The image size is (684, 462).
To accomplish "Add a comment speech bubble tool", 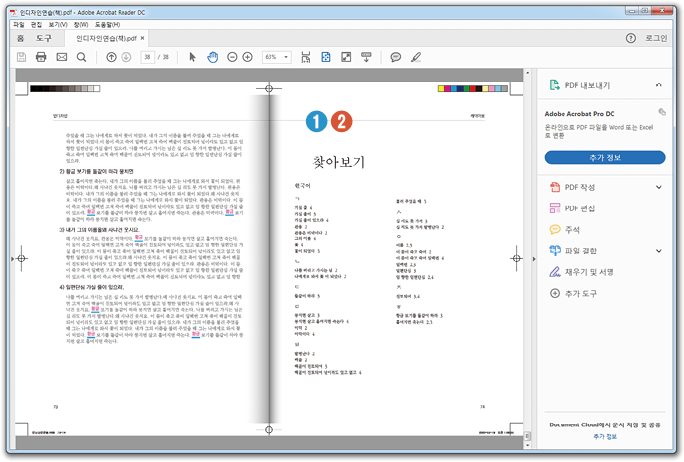I will coord(396,57).
